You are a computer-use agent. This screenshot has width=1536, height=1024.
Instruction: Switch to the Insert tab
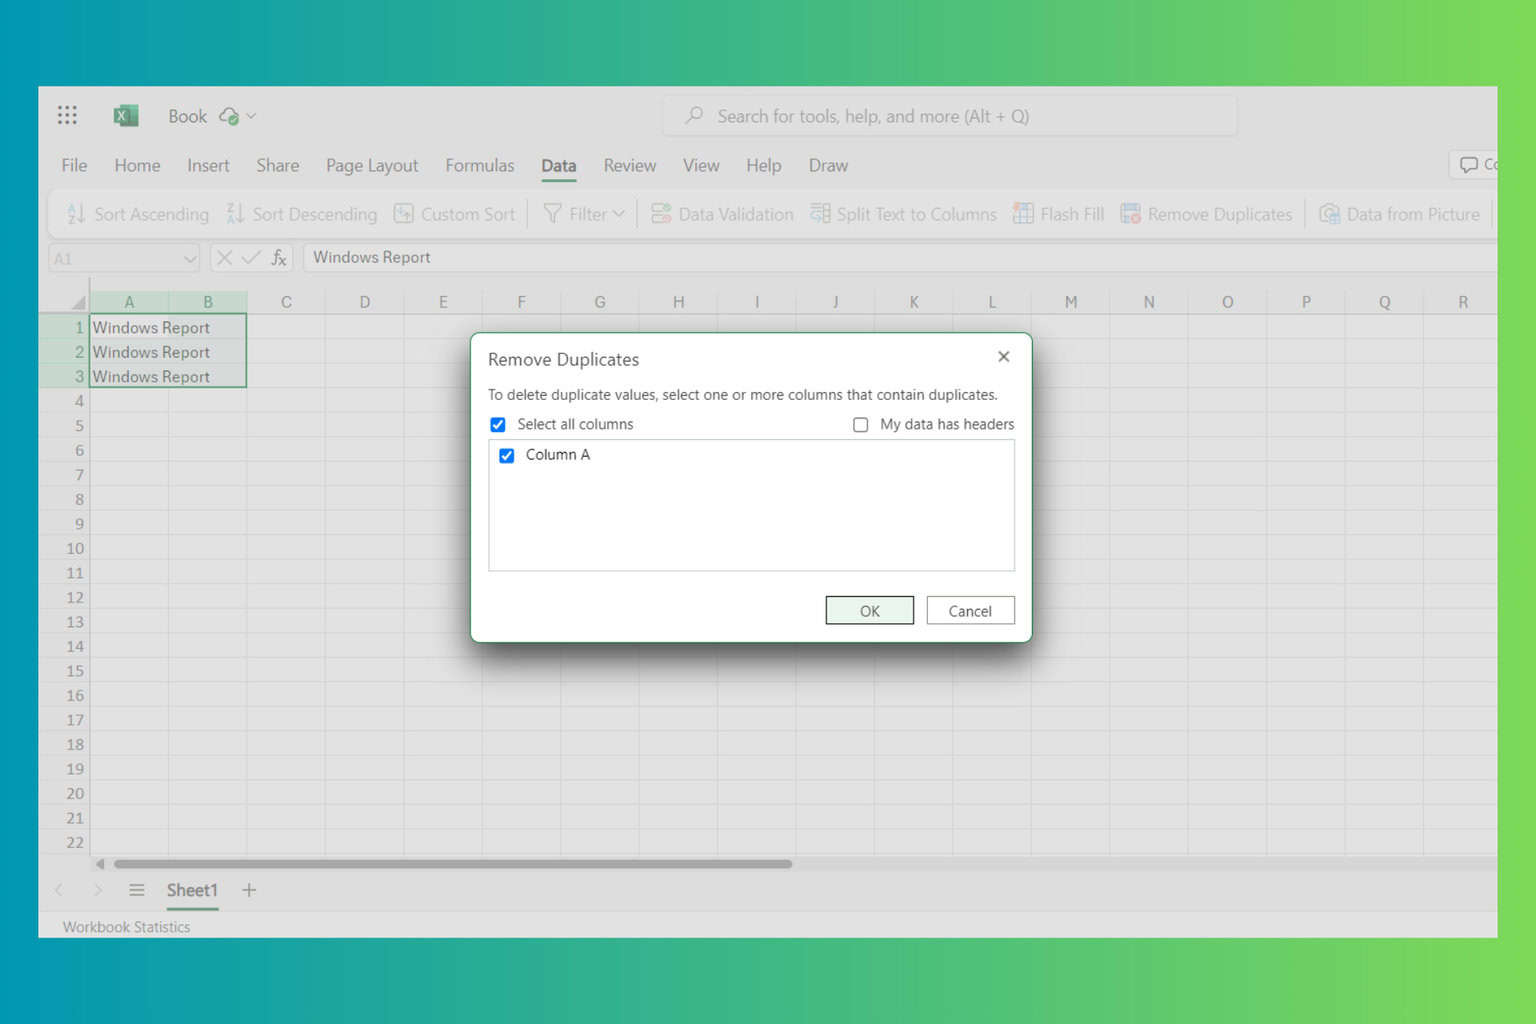208,165
